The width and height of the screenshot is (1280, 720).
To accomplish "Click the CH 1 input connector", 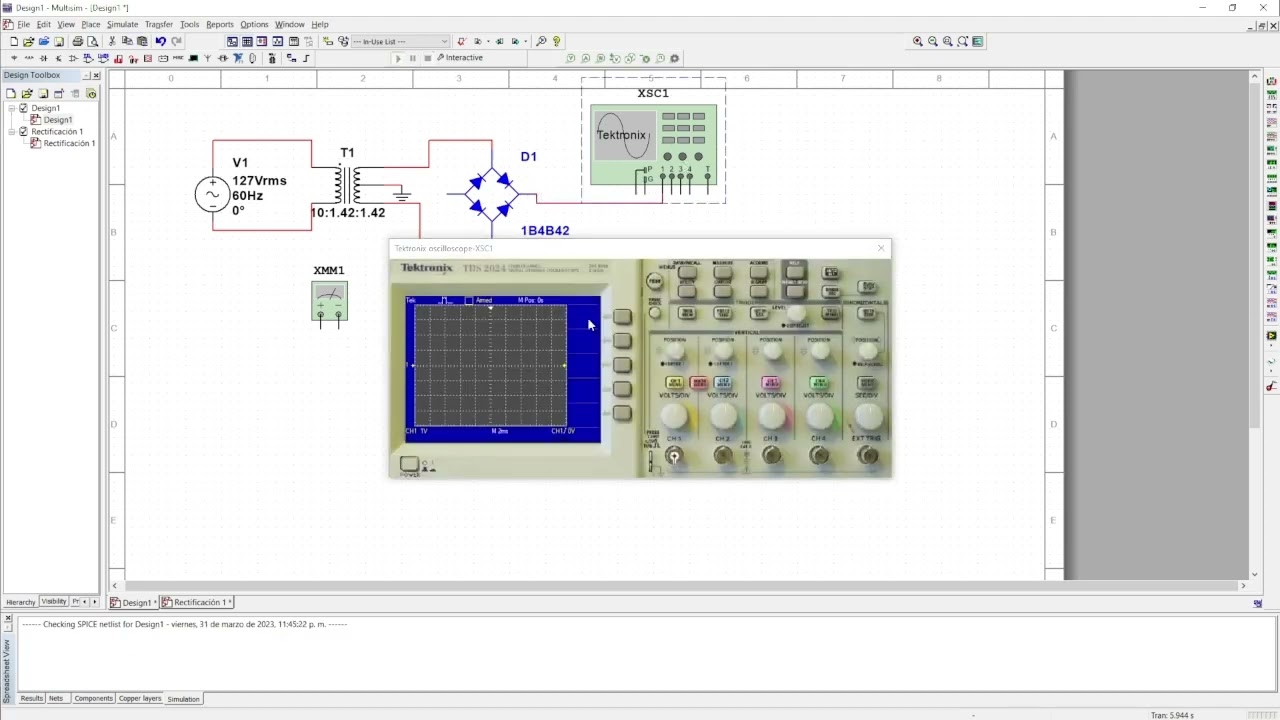I will pos(674,455).
